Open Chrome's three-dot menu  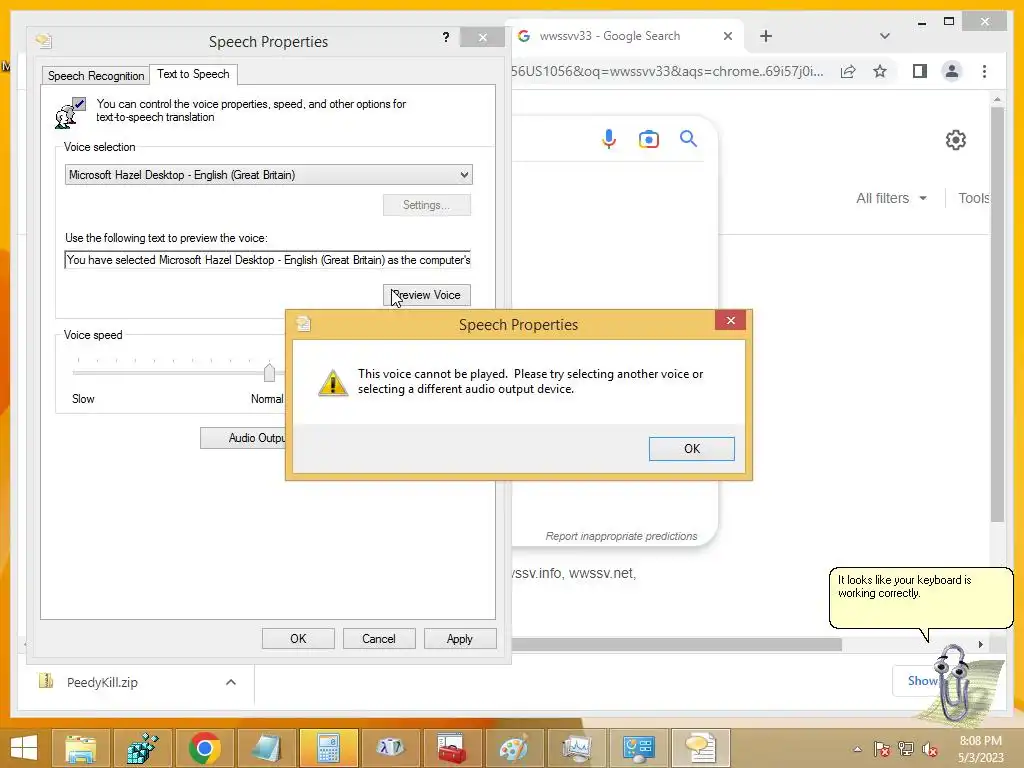tap(984, 71)
